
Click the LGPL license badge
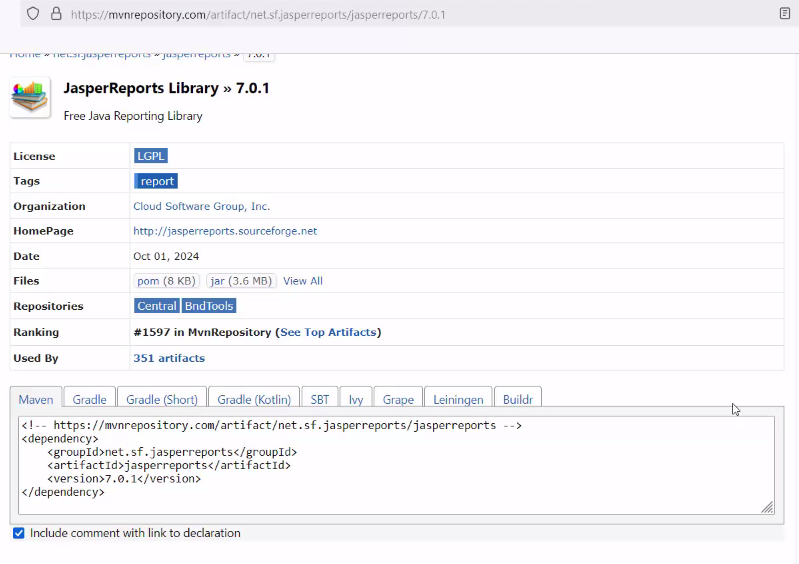151,156
